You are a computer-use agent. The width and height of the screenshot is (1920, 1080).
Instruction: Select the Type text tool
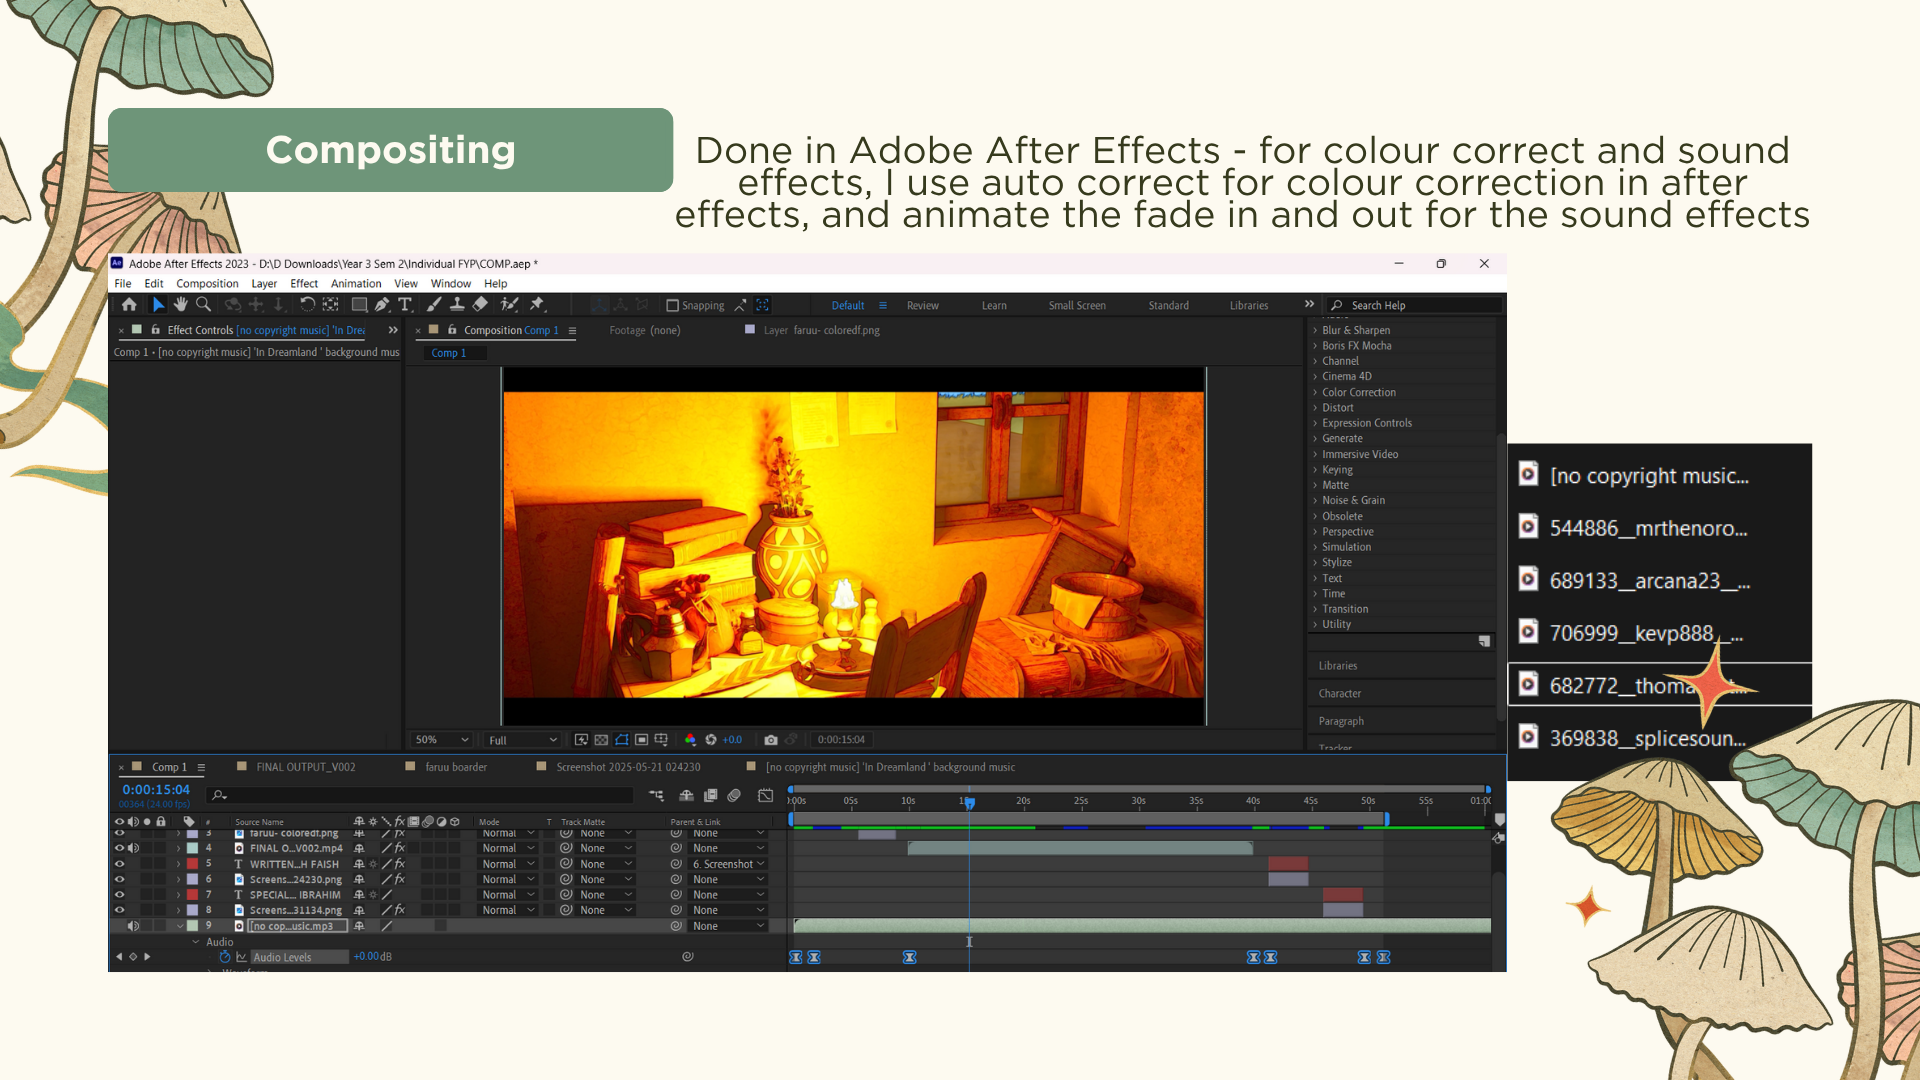[405, 305]
